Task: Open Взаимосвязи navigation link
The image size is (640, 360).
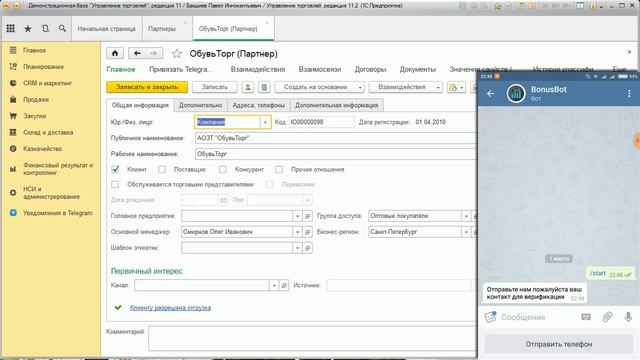Action: [320, 69]
